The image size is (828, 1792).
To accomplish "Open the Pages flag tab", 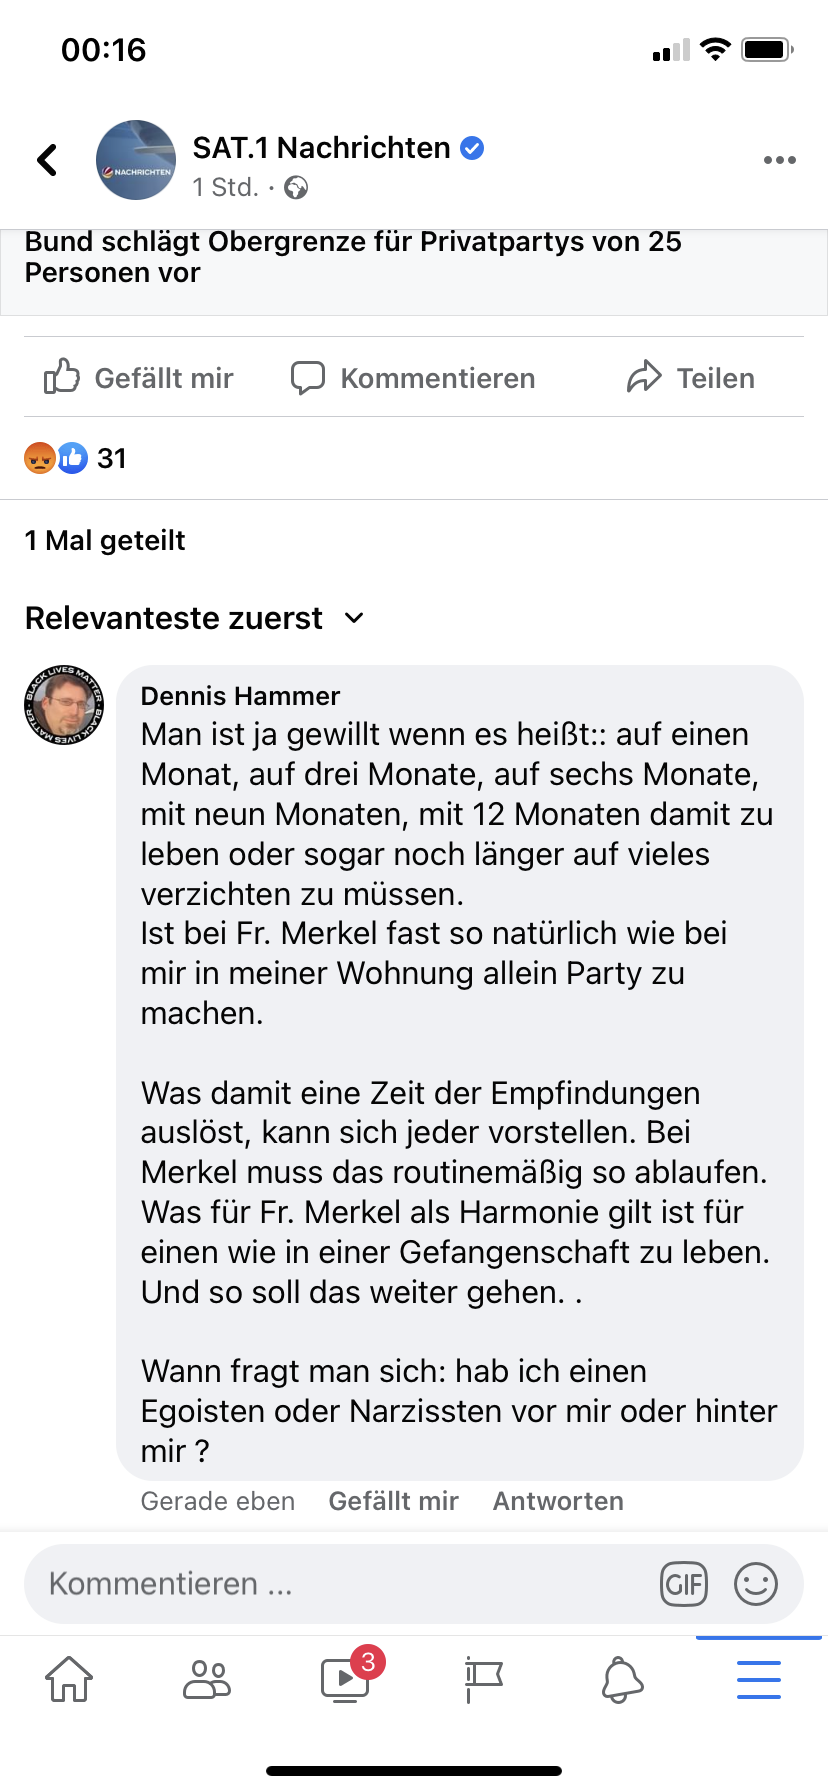I will tap(484, 1679).
